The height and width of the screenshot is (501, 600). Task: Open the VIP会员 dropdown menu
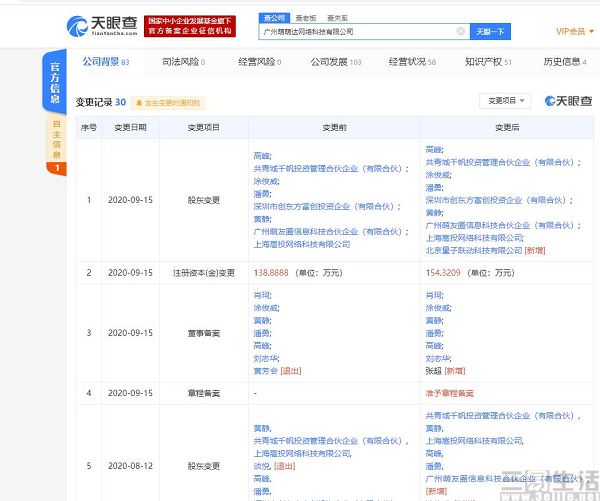pos(574,31)
